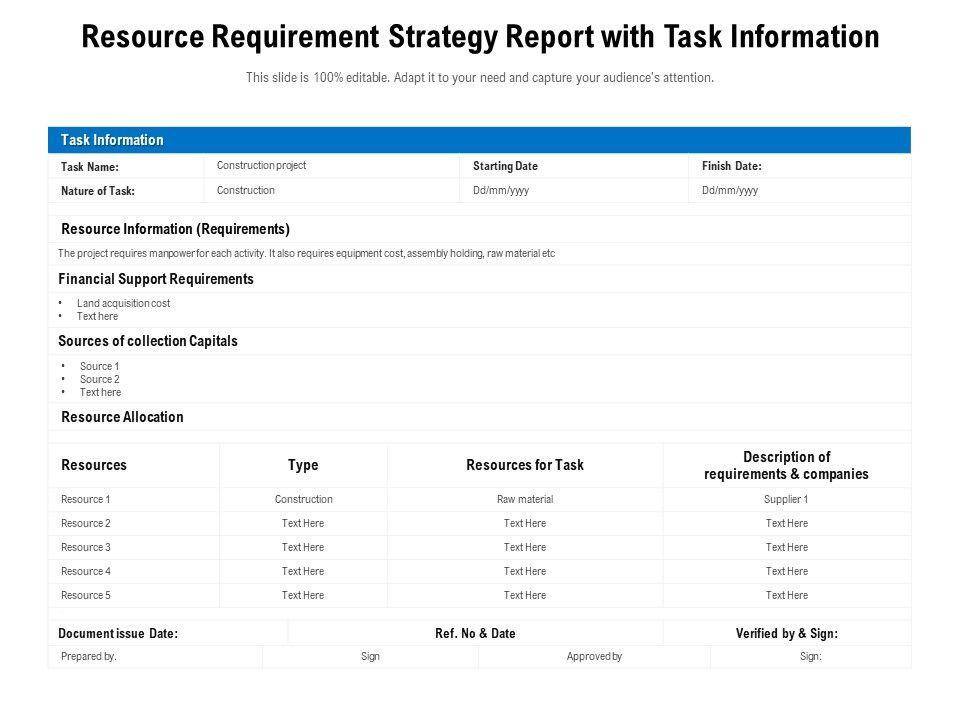Click the blue Task Information header bar
The width and height of the screenshot is (960, 720).
[x=480, y=140]
